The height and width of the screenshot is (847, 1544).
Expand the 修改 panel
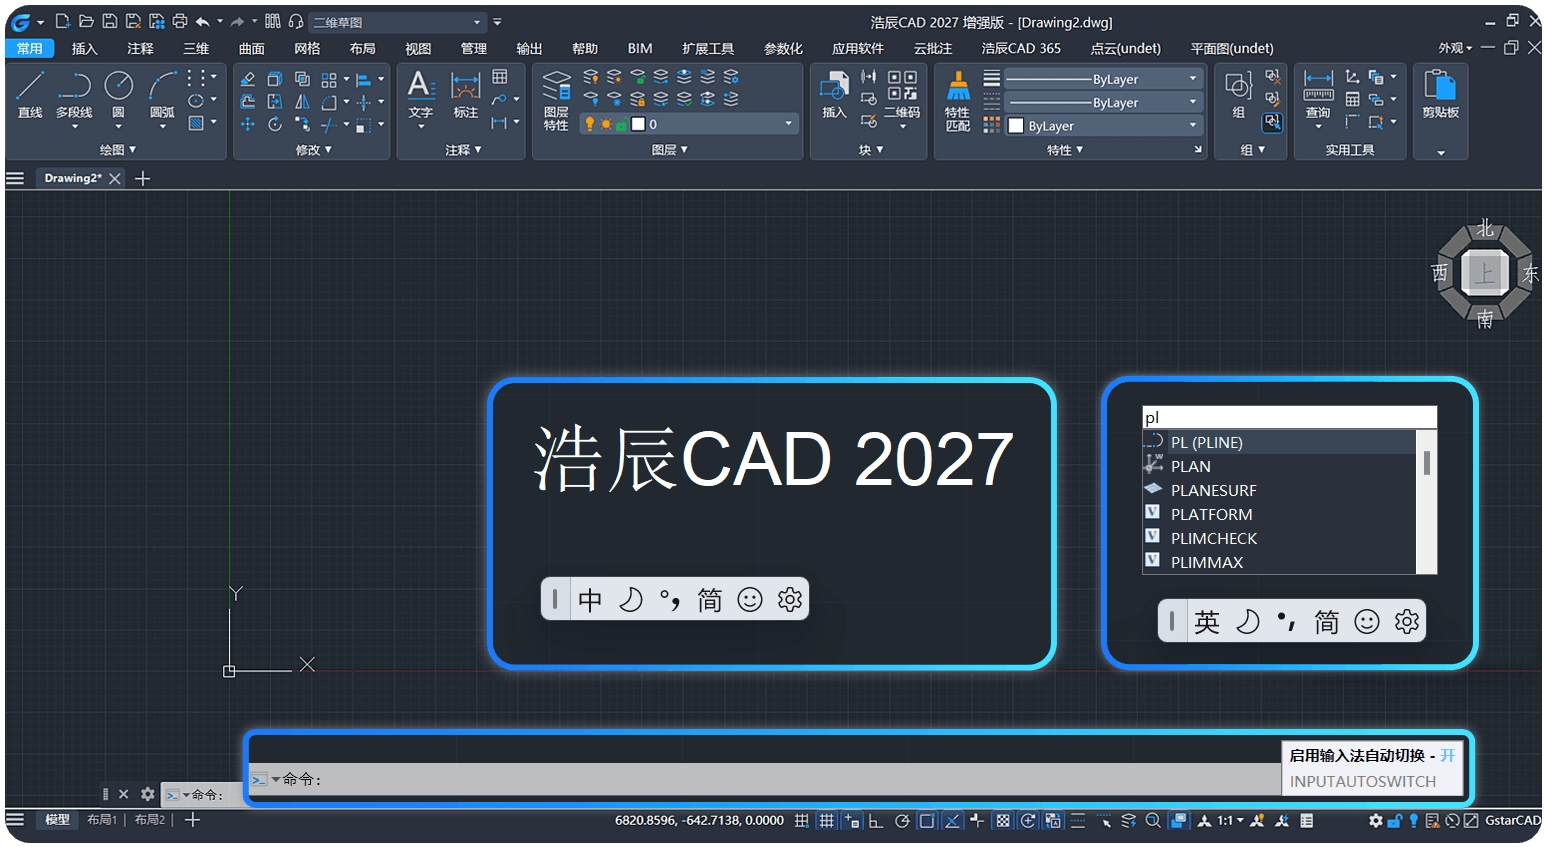[x=313, y=150]
